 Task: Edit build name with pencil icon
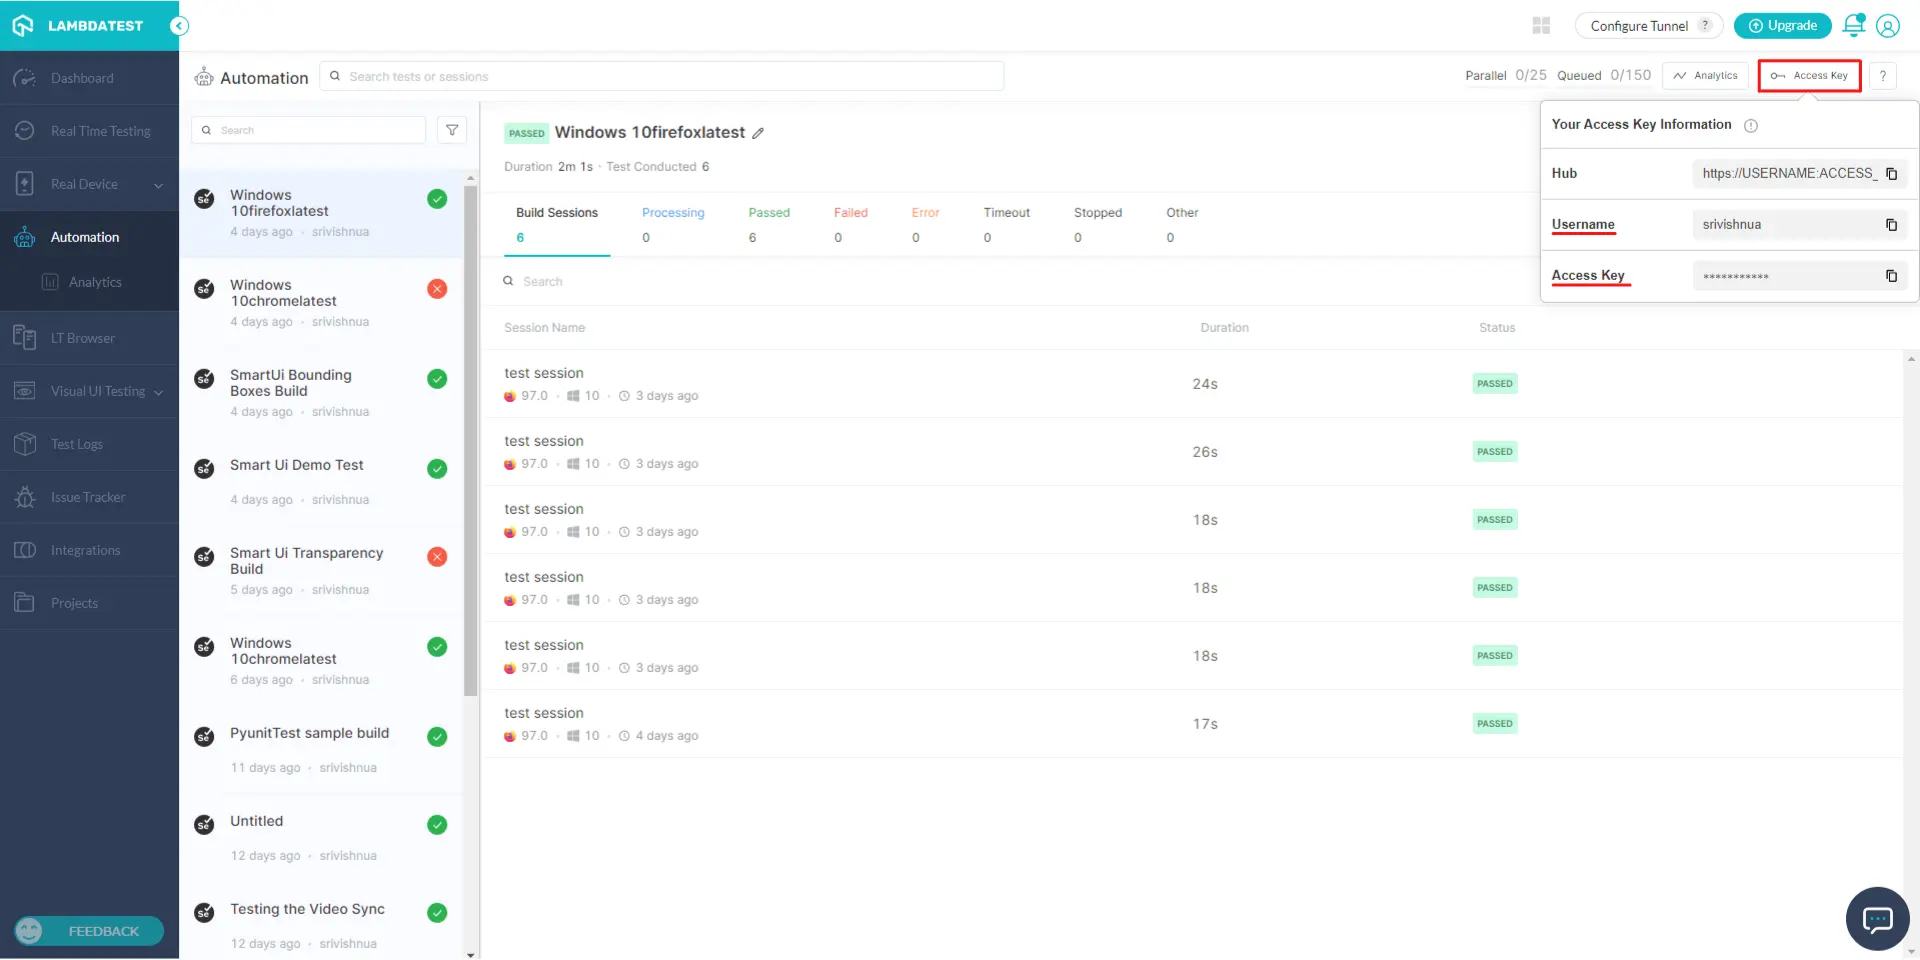coord(758,133)
